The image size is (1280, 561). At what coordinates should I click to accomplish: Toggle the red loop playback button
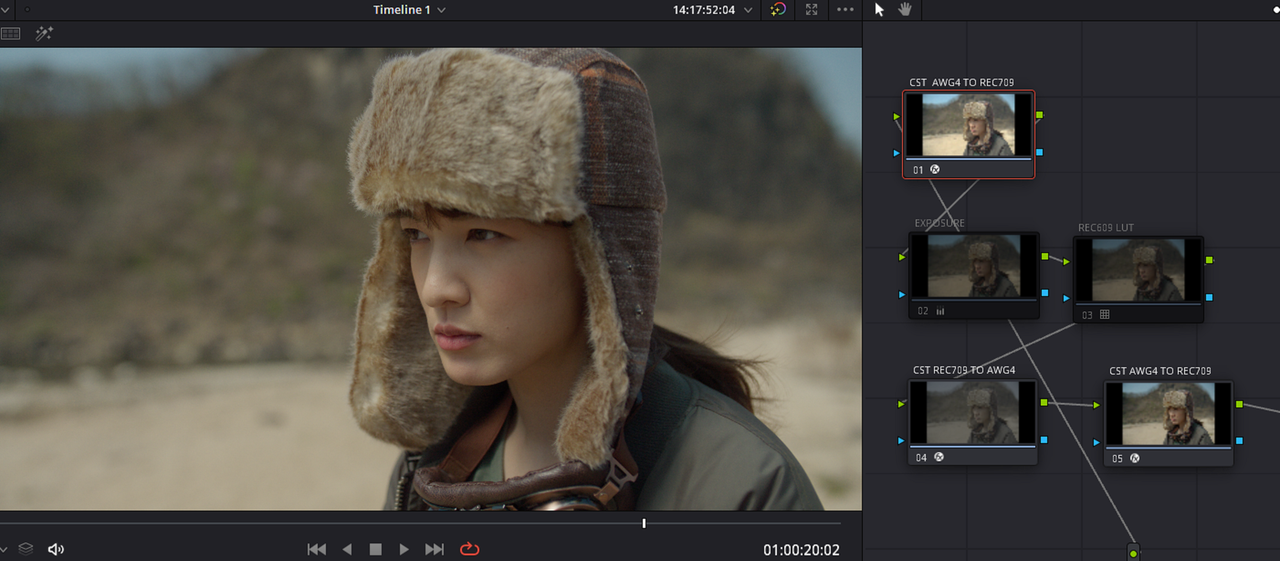click(x=470, y=549)
